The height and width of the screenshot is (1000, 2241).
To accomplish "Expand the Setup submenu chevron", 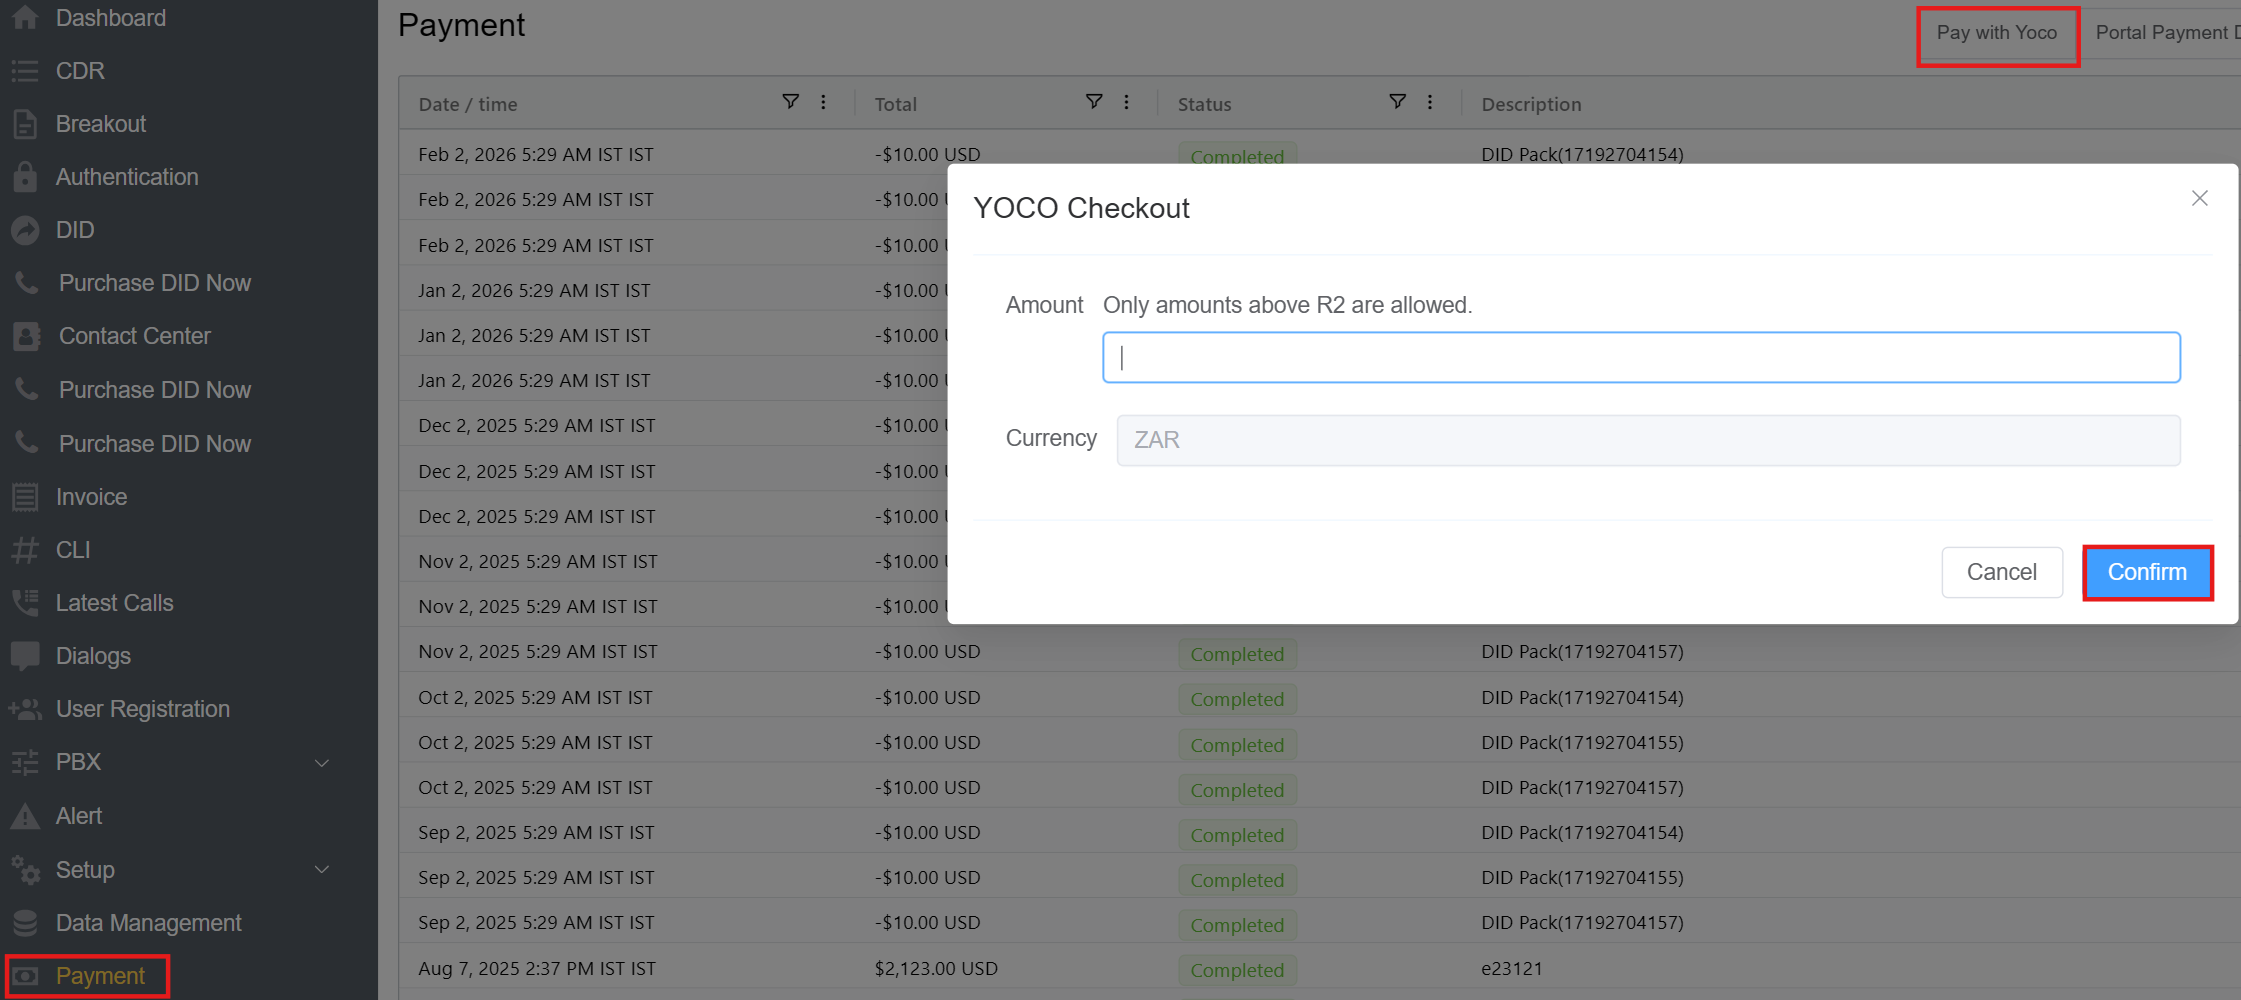I will coord(322,870).
